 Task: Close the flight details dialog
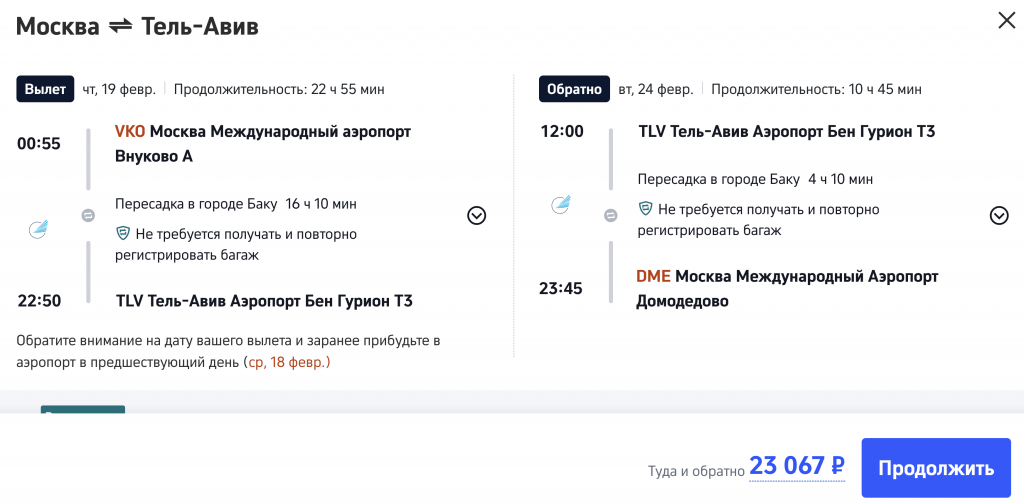pos(1006,20)
